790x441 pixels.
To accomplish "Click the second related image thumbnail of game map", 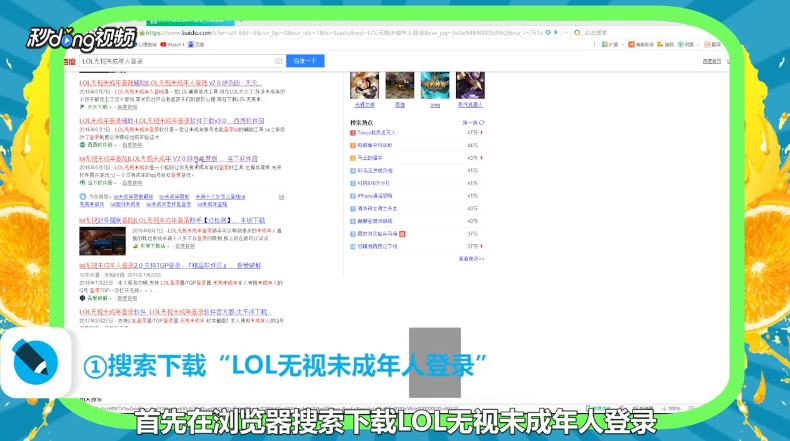I will point(400,85).
